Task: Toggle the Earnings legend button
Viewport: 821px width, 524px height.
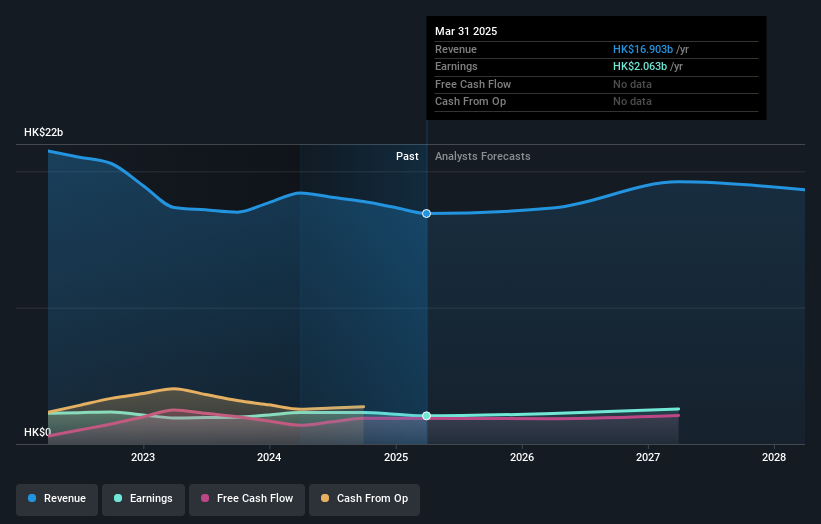Action: click(143, 499)
